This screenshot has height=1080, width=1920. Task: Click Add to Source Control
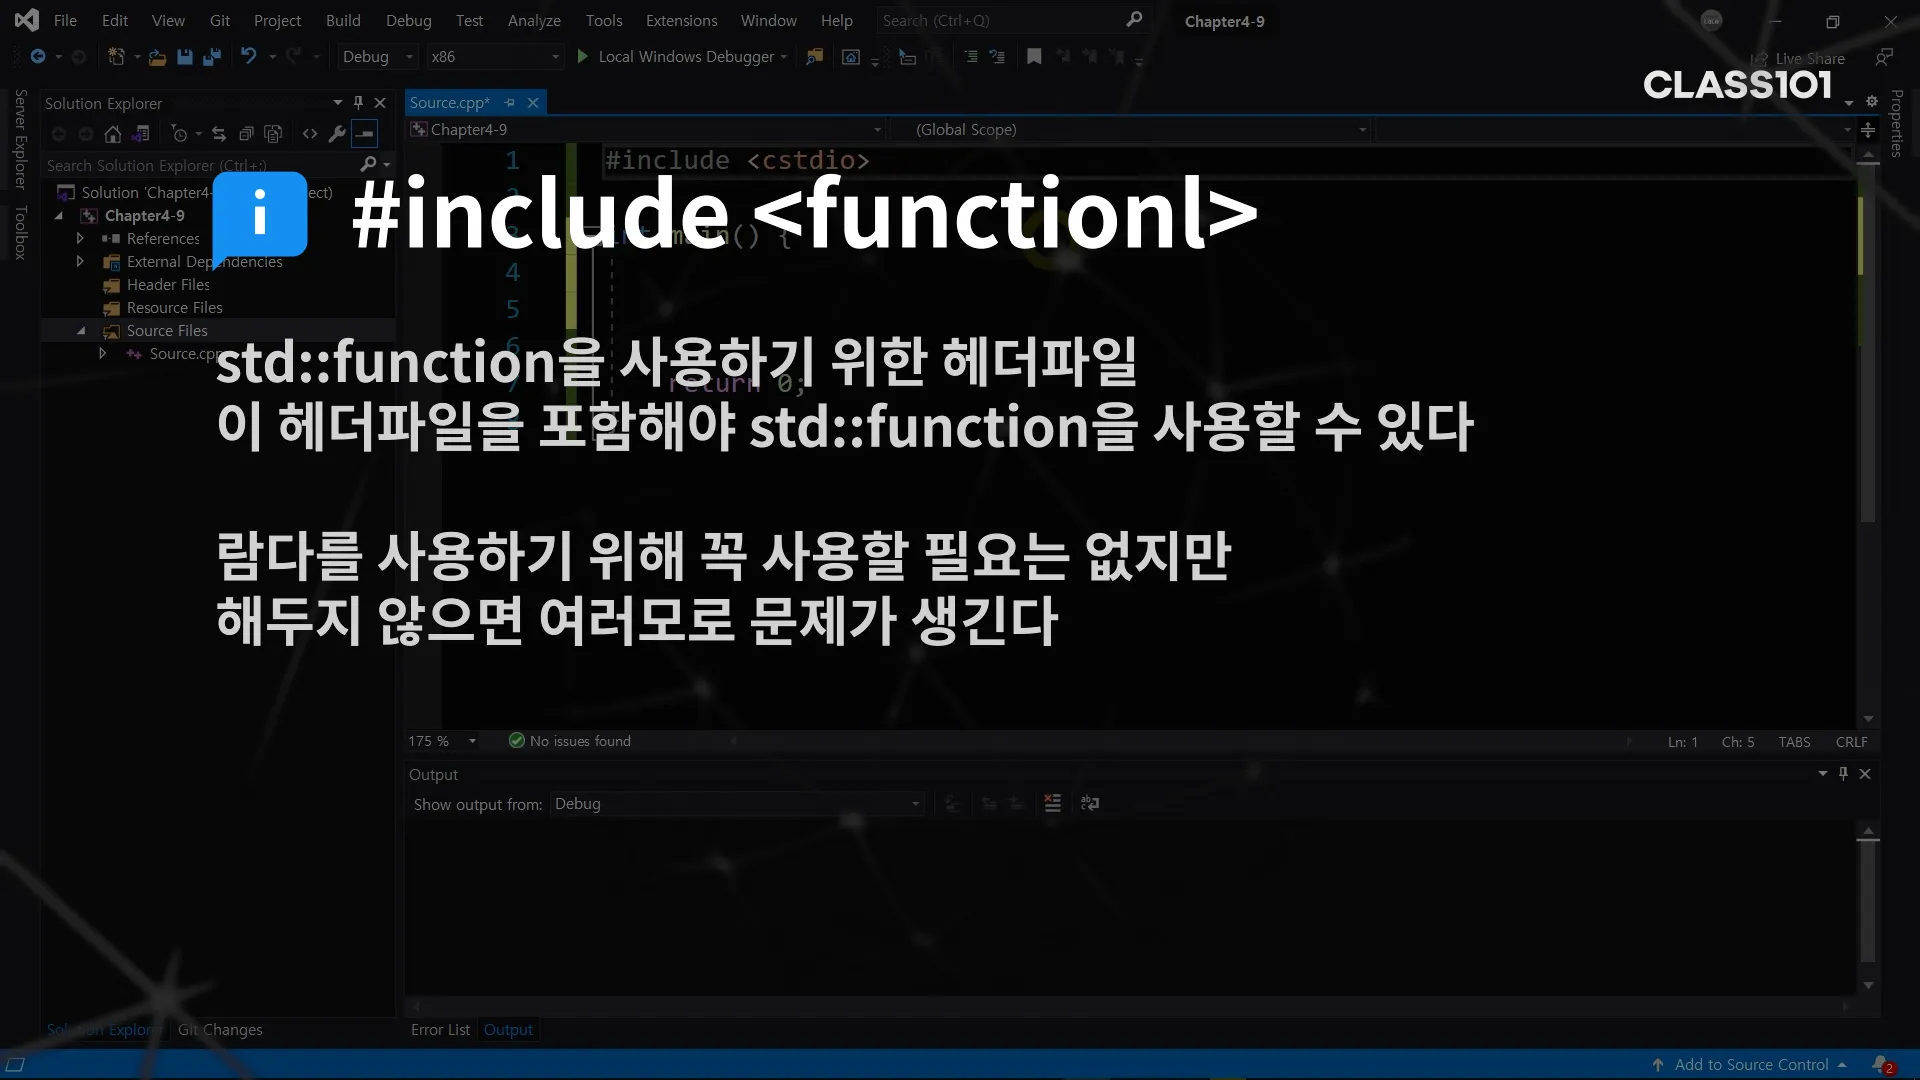tap(1751, 1065)
